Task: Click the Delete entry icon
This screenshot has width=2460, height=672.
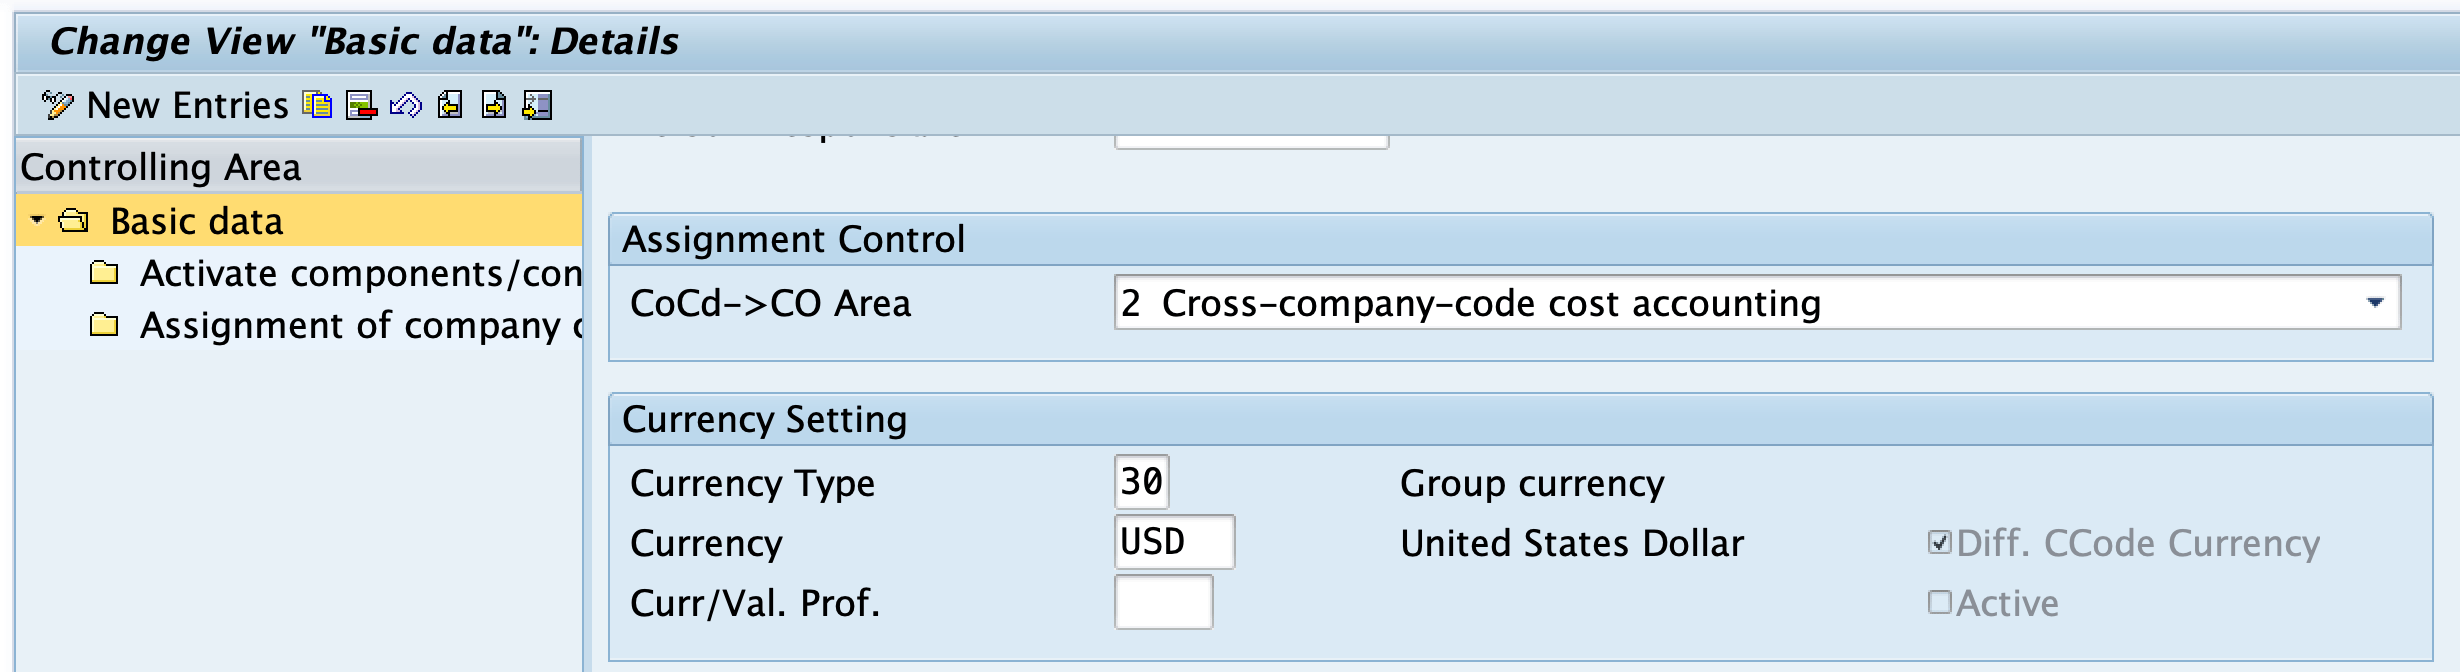Action: 361,104
